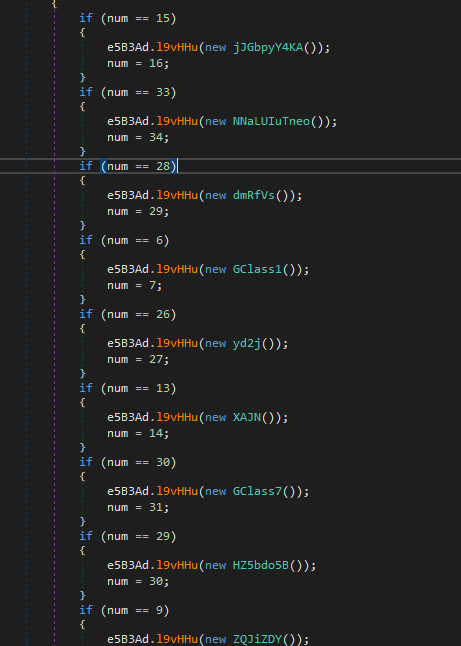
Task: Click the new keyword before GClass7
Action: pyautogui.click(x=215, y=492)
